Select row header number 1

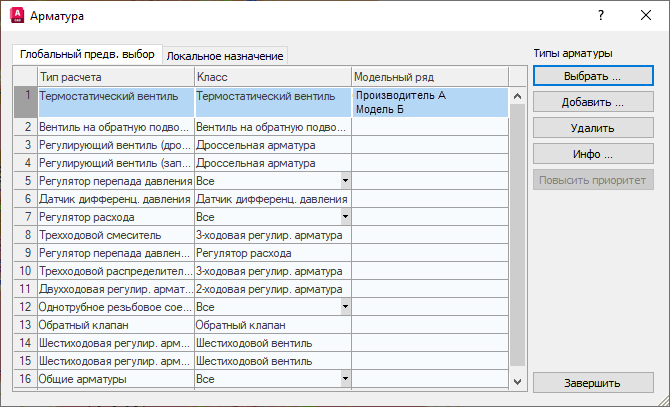(x=26, y=102)
